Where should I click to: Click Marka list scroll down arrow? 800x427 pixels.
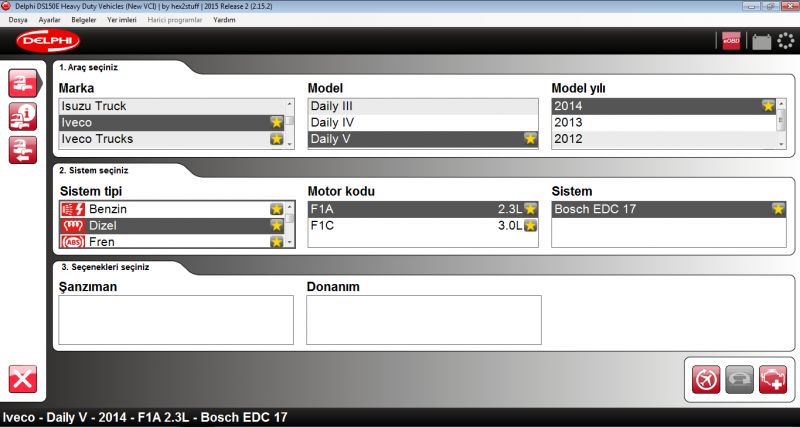pos(290,144)
